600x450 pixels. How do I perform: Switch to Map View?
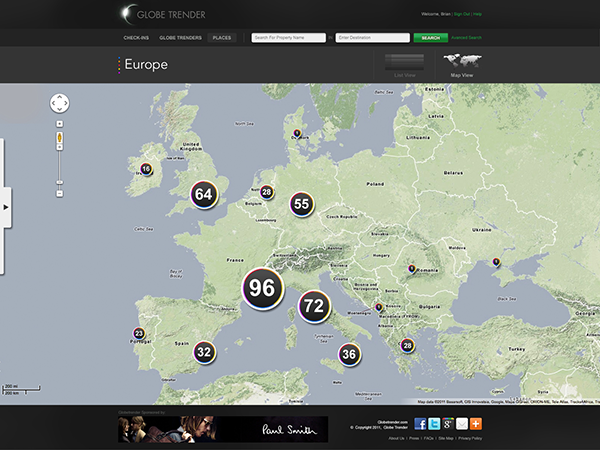coord(461,66)
